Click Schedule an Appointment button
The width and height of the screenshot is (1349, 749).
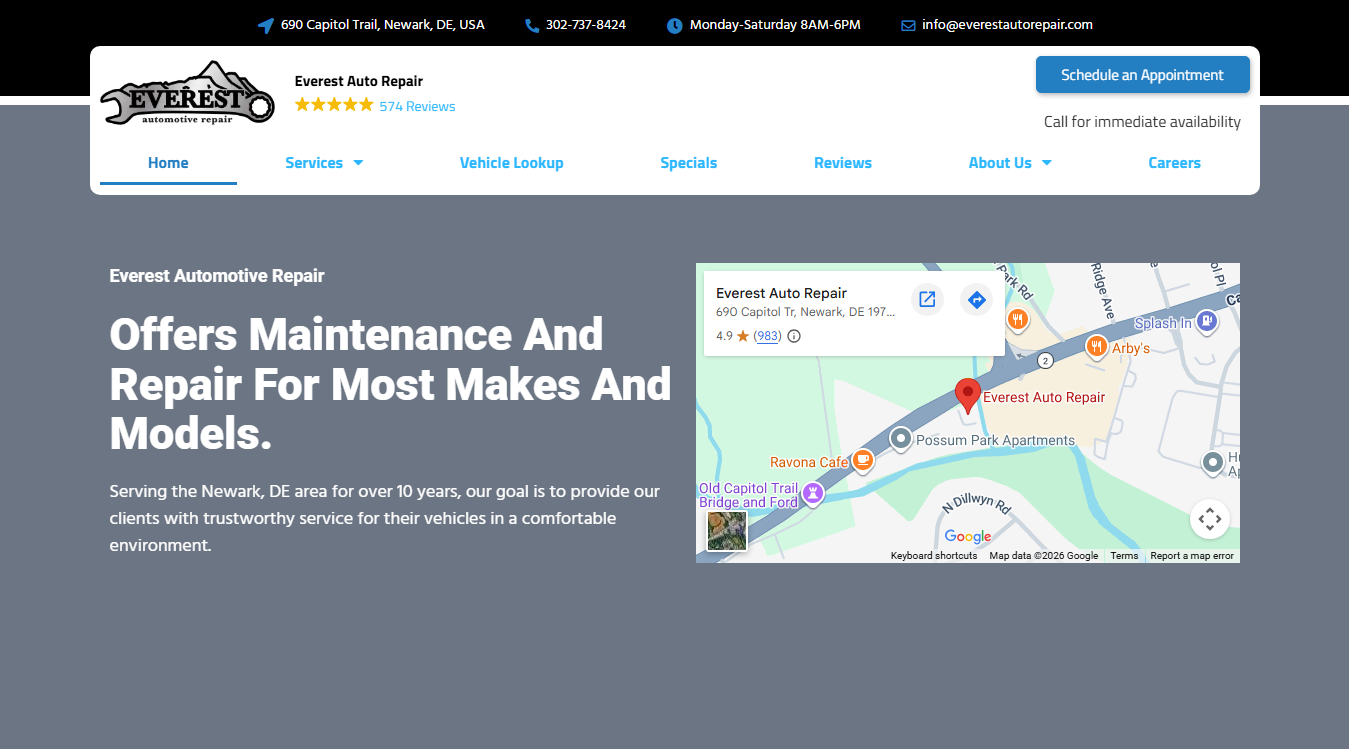[x=1143, y=75]
